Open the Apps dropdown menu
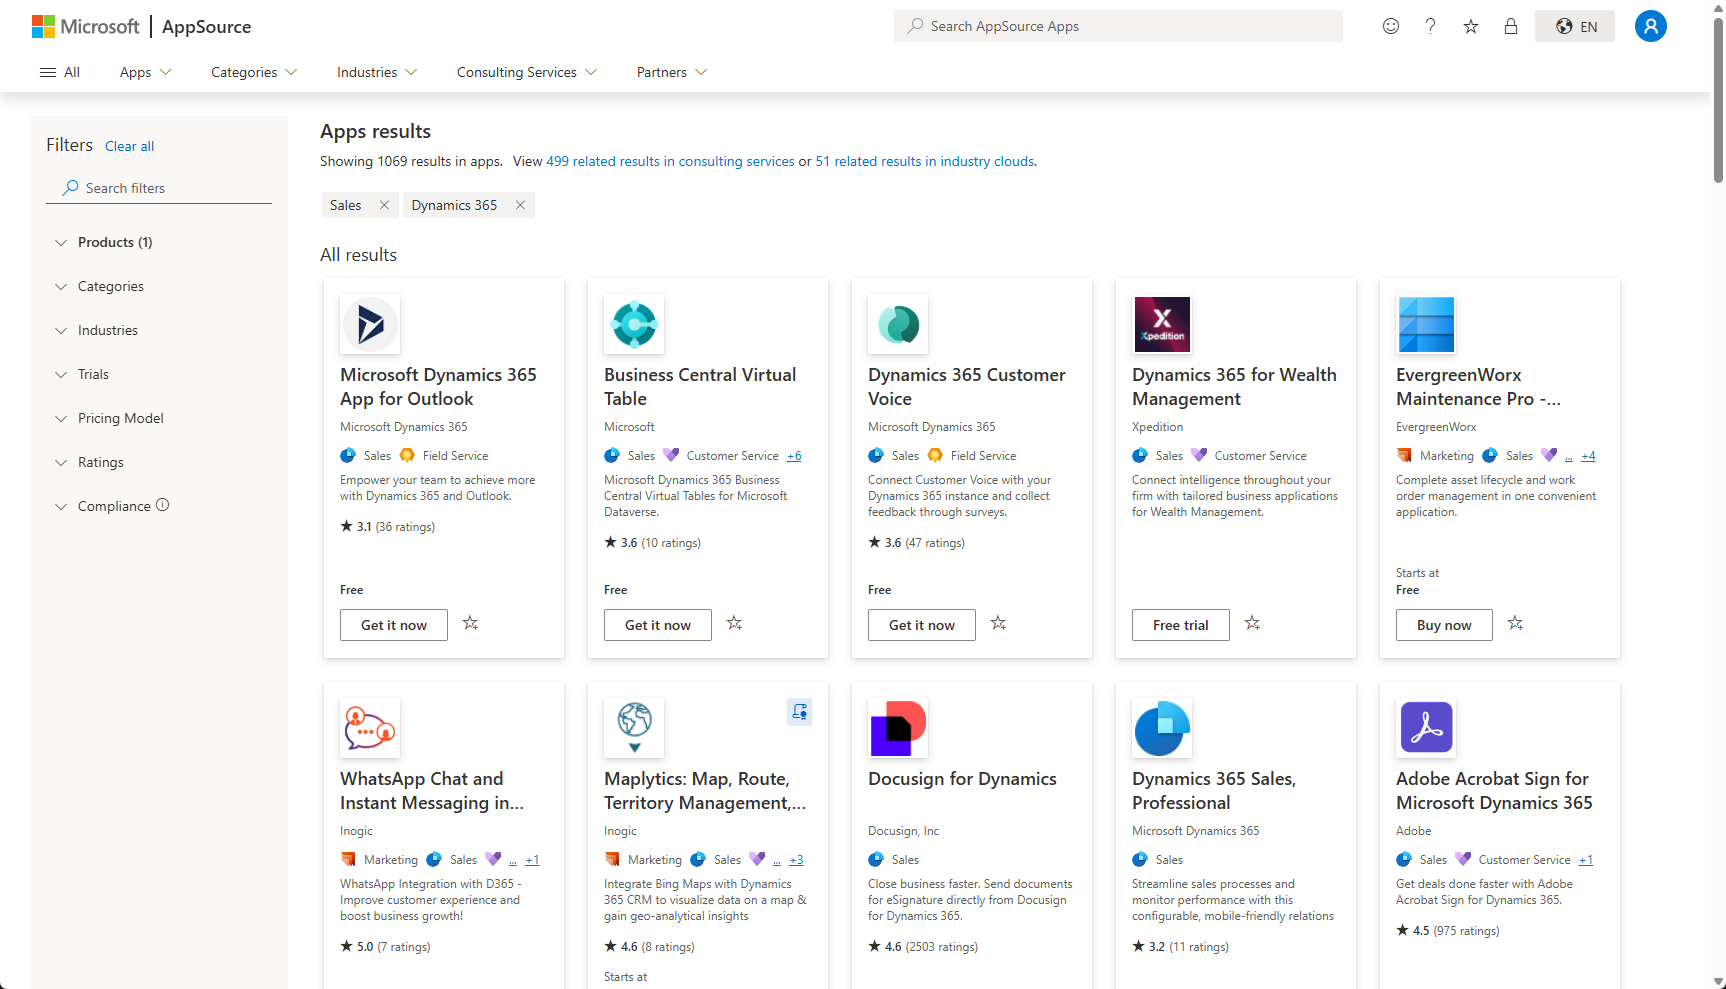 coord(145,72)
